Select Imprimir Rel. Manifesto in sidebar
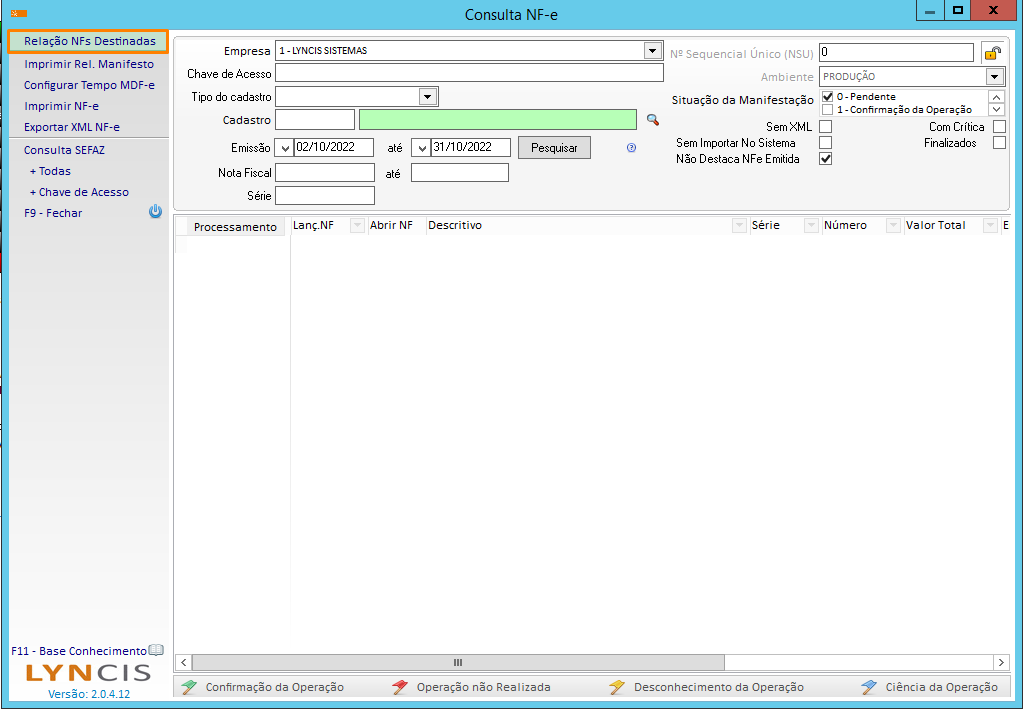1023x709 pixels. pos(89,64)
